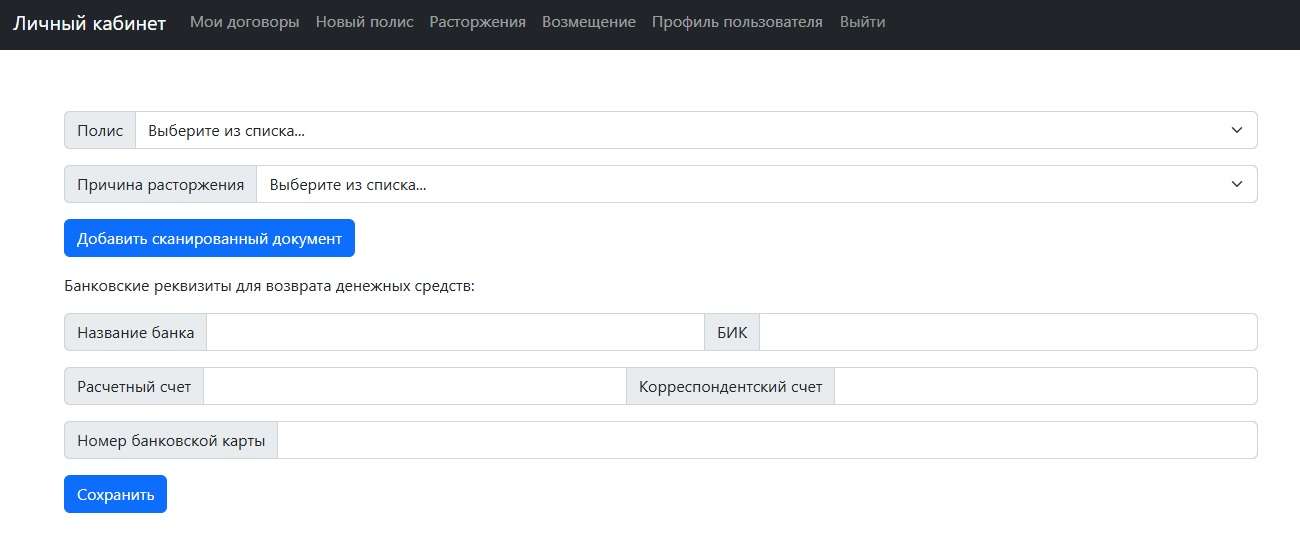Focus the Название банка input field
Image resolution: width=1300 pixels, height=545 pixels.
point(455,332)
